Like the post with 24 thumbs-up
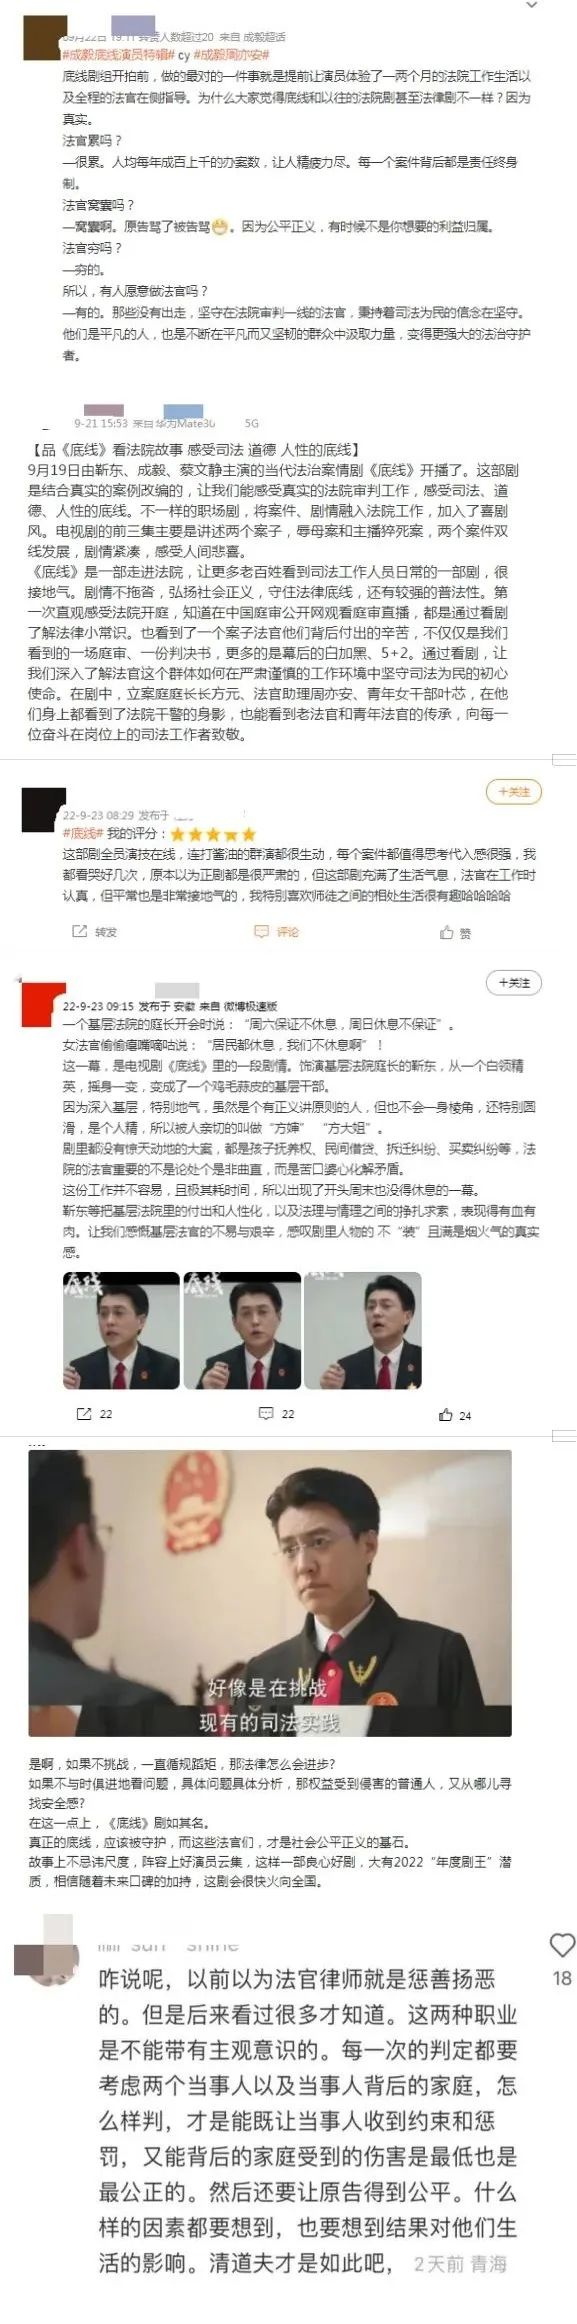The image size is (577, 2324). (455, 1415)
